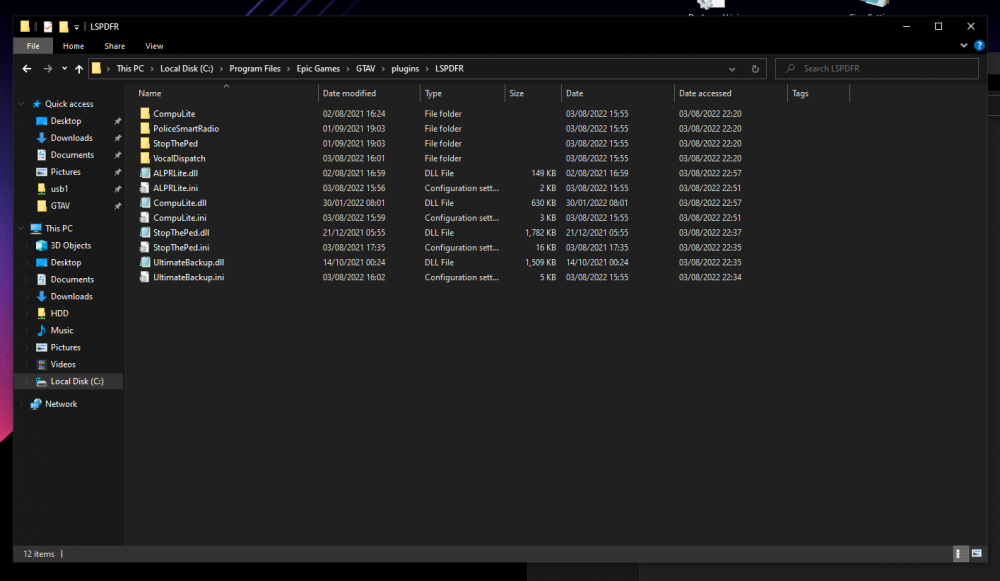The width and height of the screenshot is (1000, 581).
Task: Click Epic Games in the address bar
Action: [318, 68]
